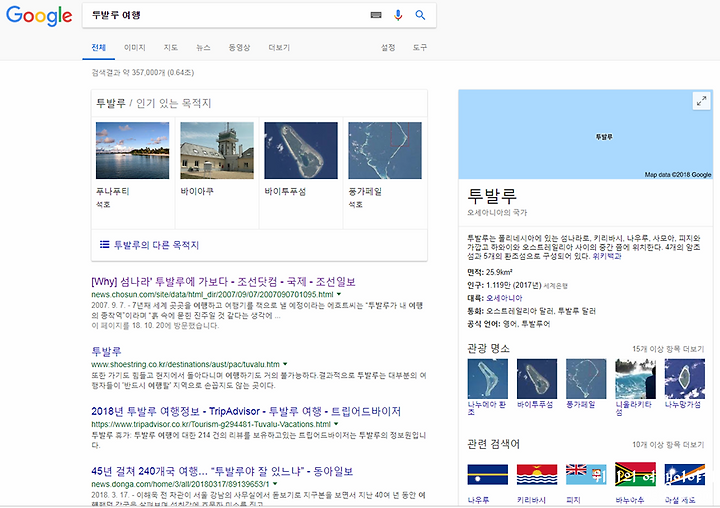Open the 더보기 menu

point(279,48)
